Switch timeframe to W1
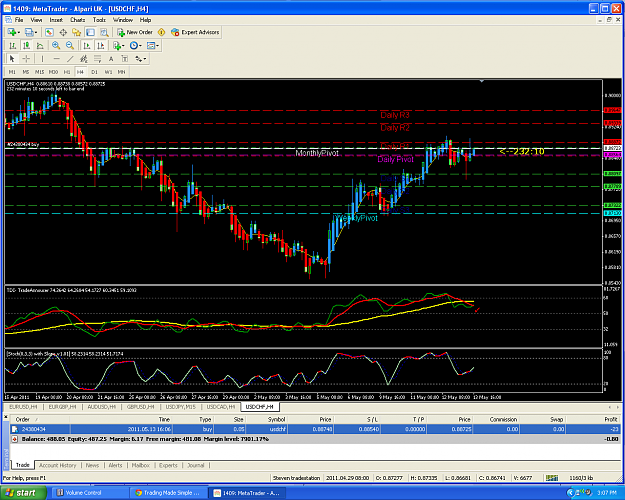Image resolution: width=625 pixels, height=500 pixels. (108, 72)
